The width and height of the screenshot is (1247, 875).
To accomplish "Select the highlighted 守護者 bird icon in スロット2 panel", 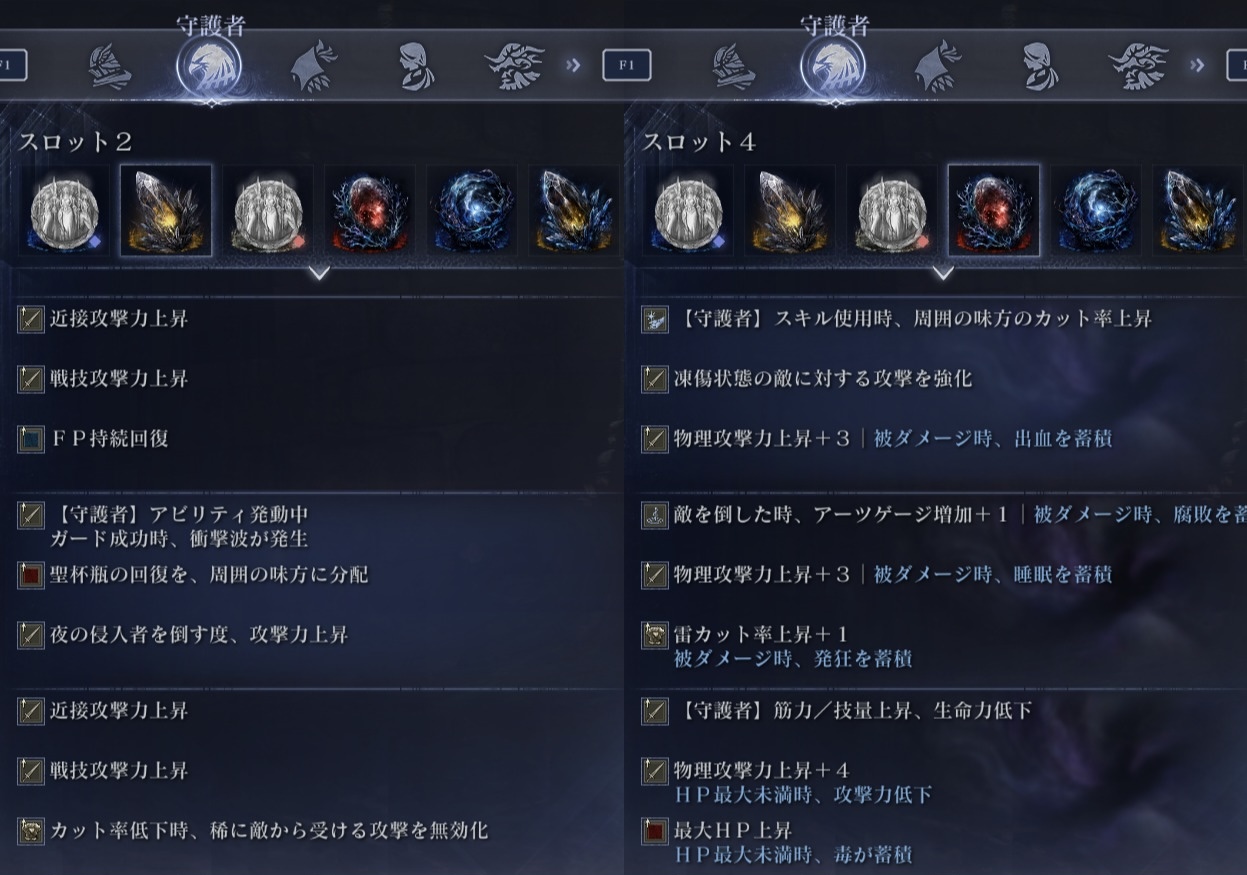I will [x=208, y=68].
